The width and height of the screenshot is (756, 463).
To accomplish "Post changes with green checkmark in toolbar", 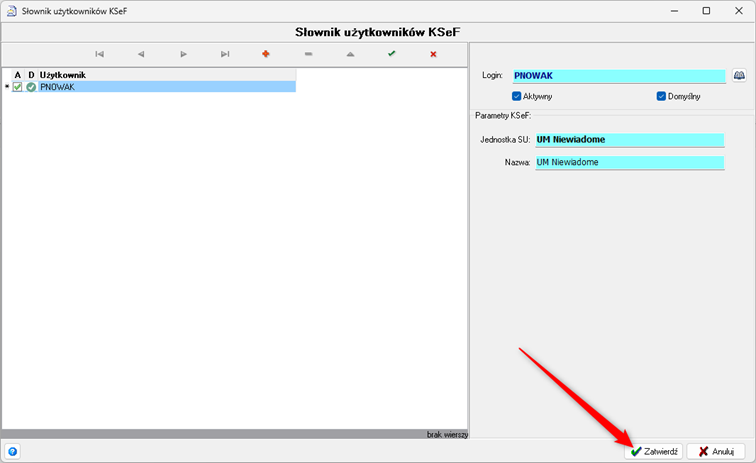I will pos(392,54).
